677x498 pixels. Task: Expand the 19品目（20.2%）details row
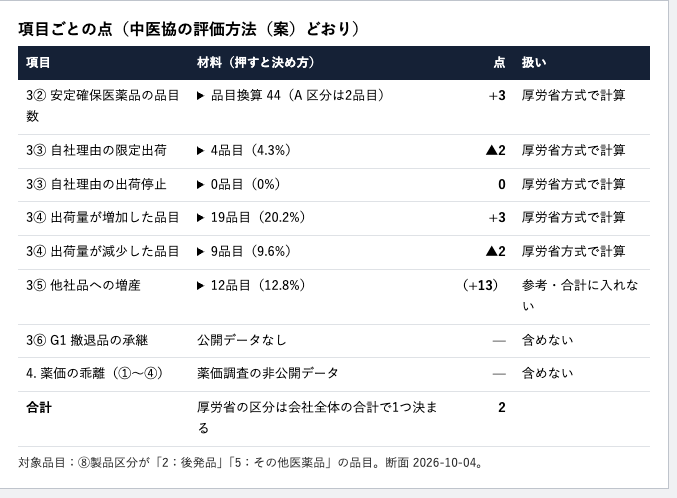pos(251,217)
